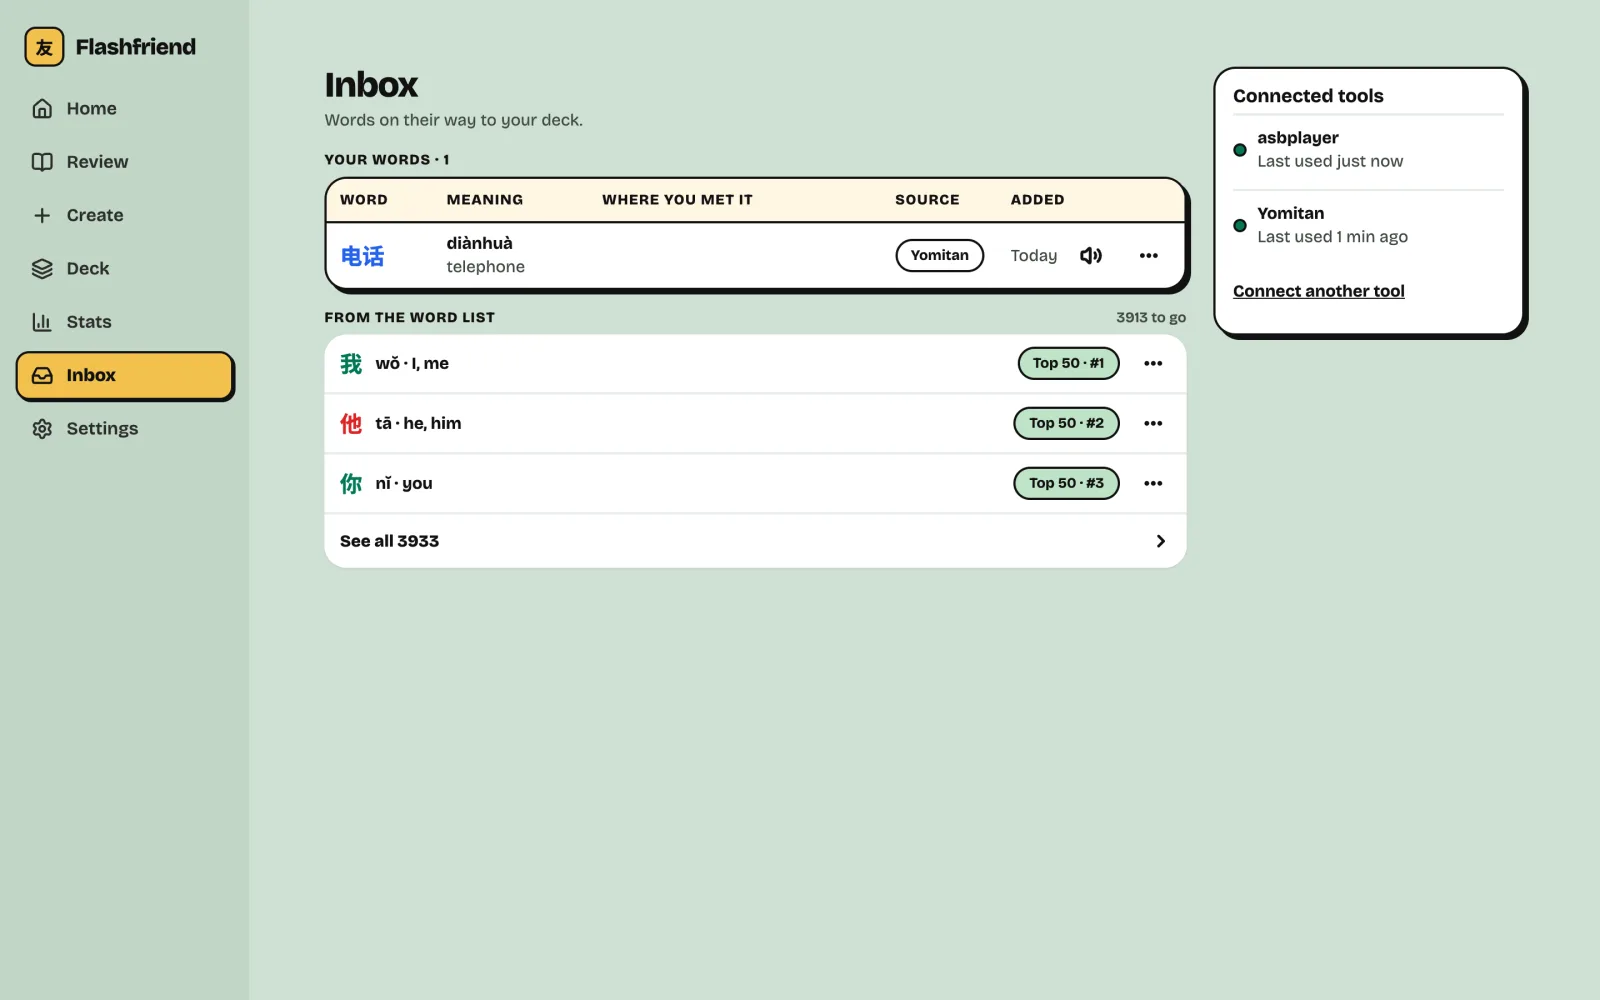Open more options for 我 row

[x=1153, y=363]
